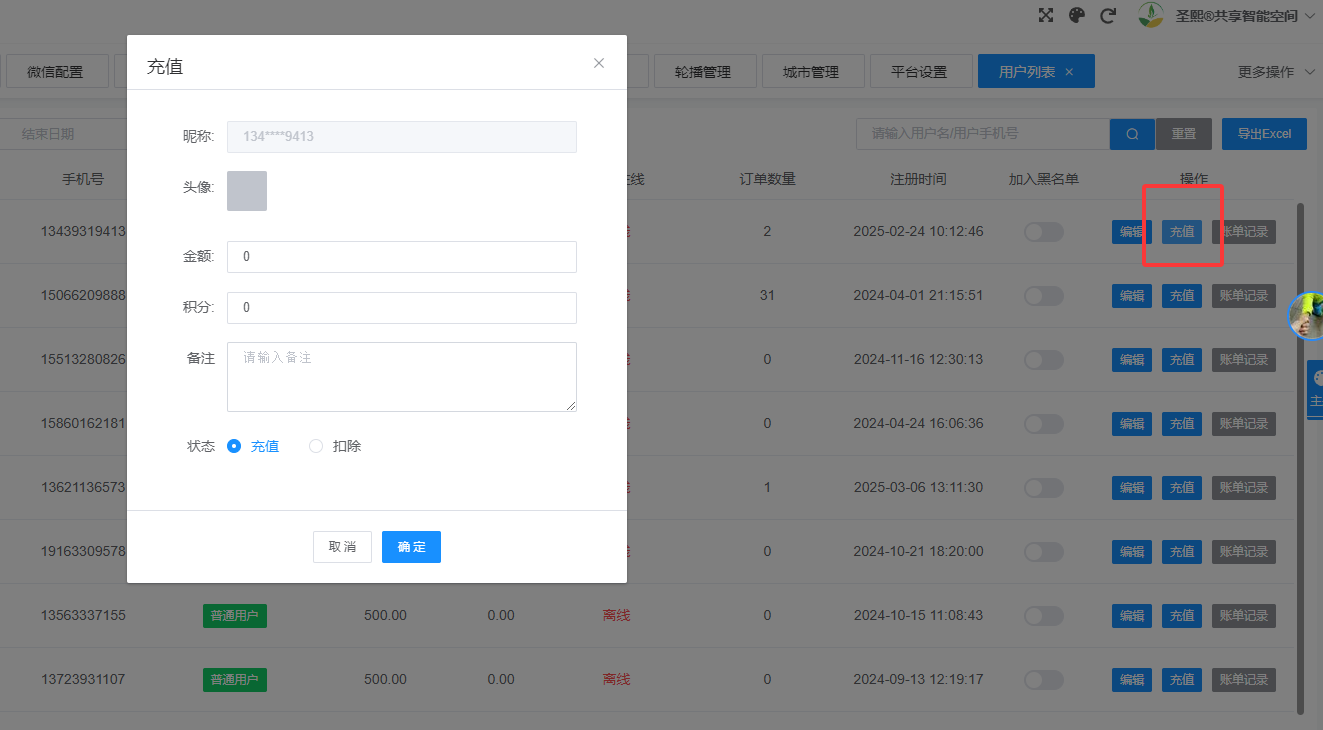Open the theme palette icon
1323x730 pixels.
(1076, 15)
